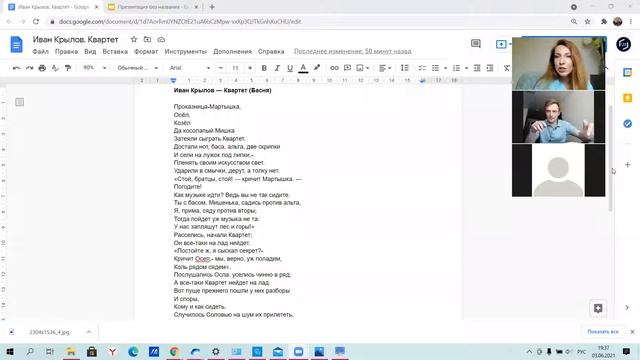Expand bulleted list style options arrow

pyautogui.click(x=445, y=68)
